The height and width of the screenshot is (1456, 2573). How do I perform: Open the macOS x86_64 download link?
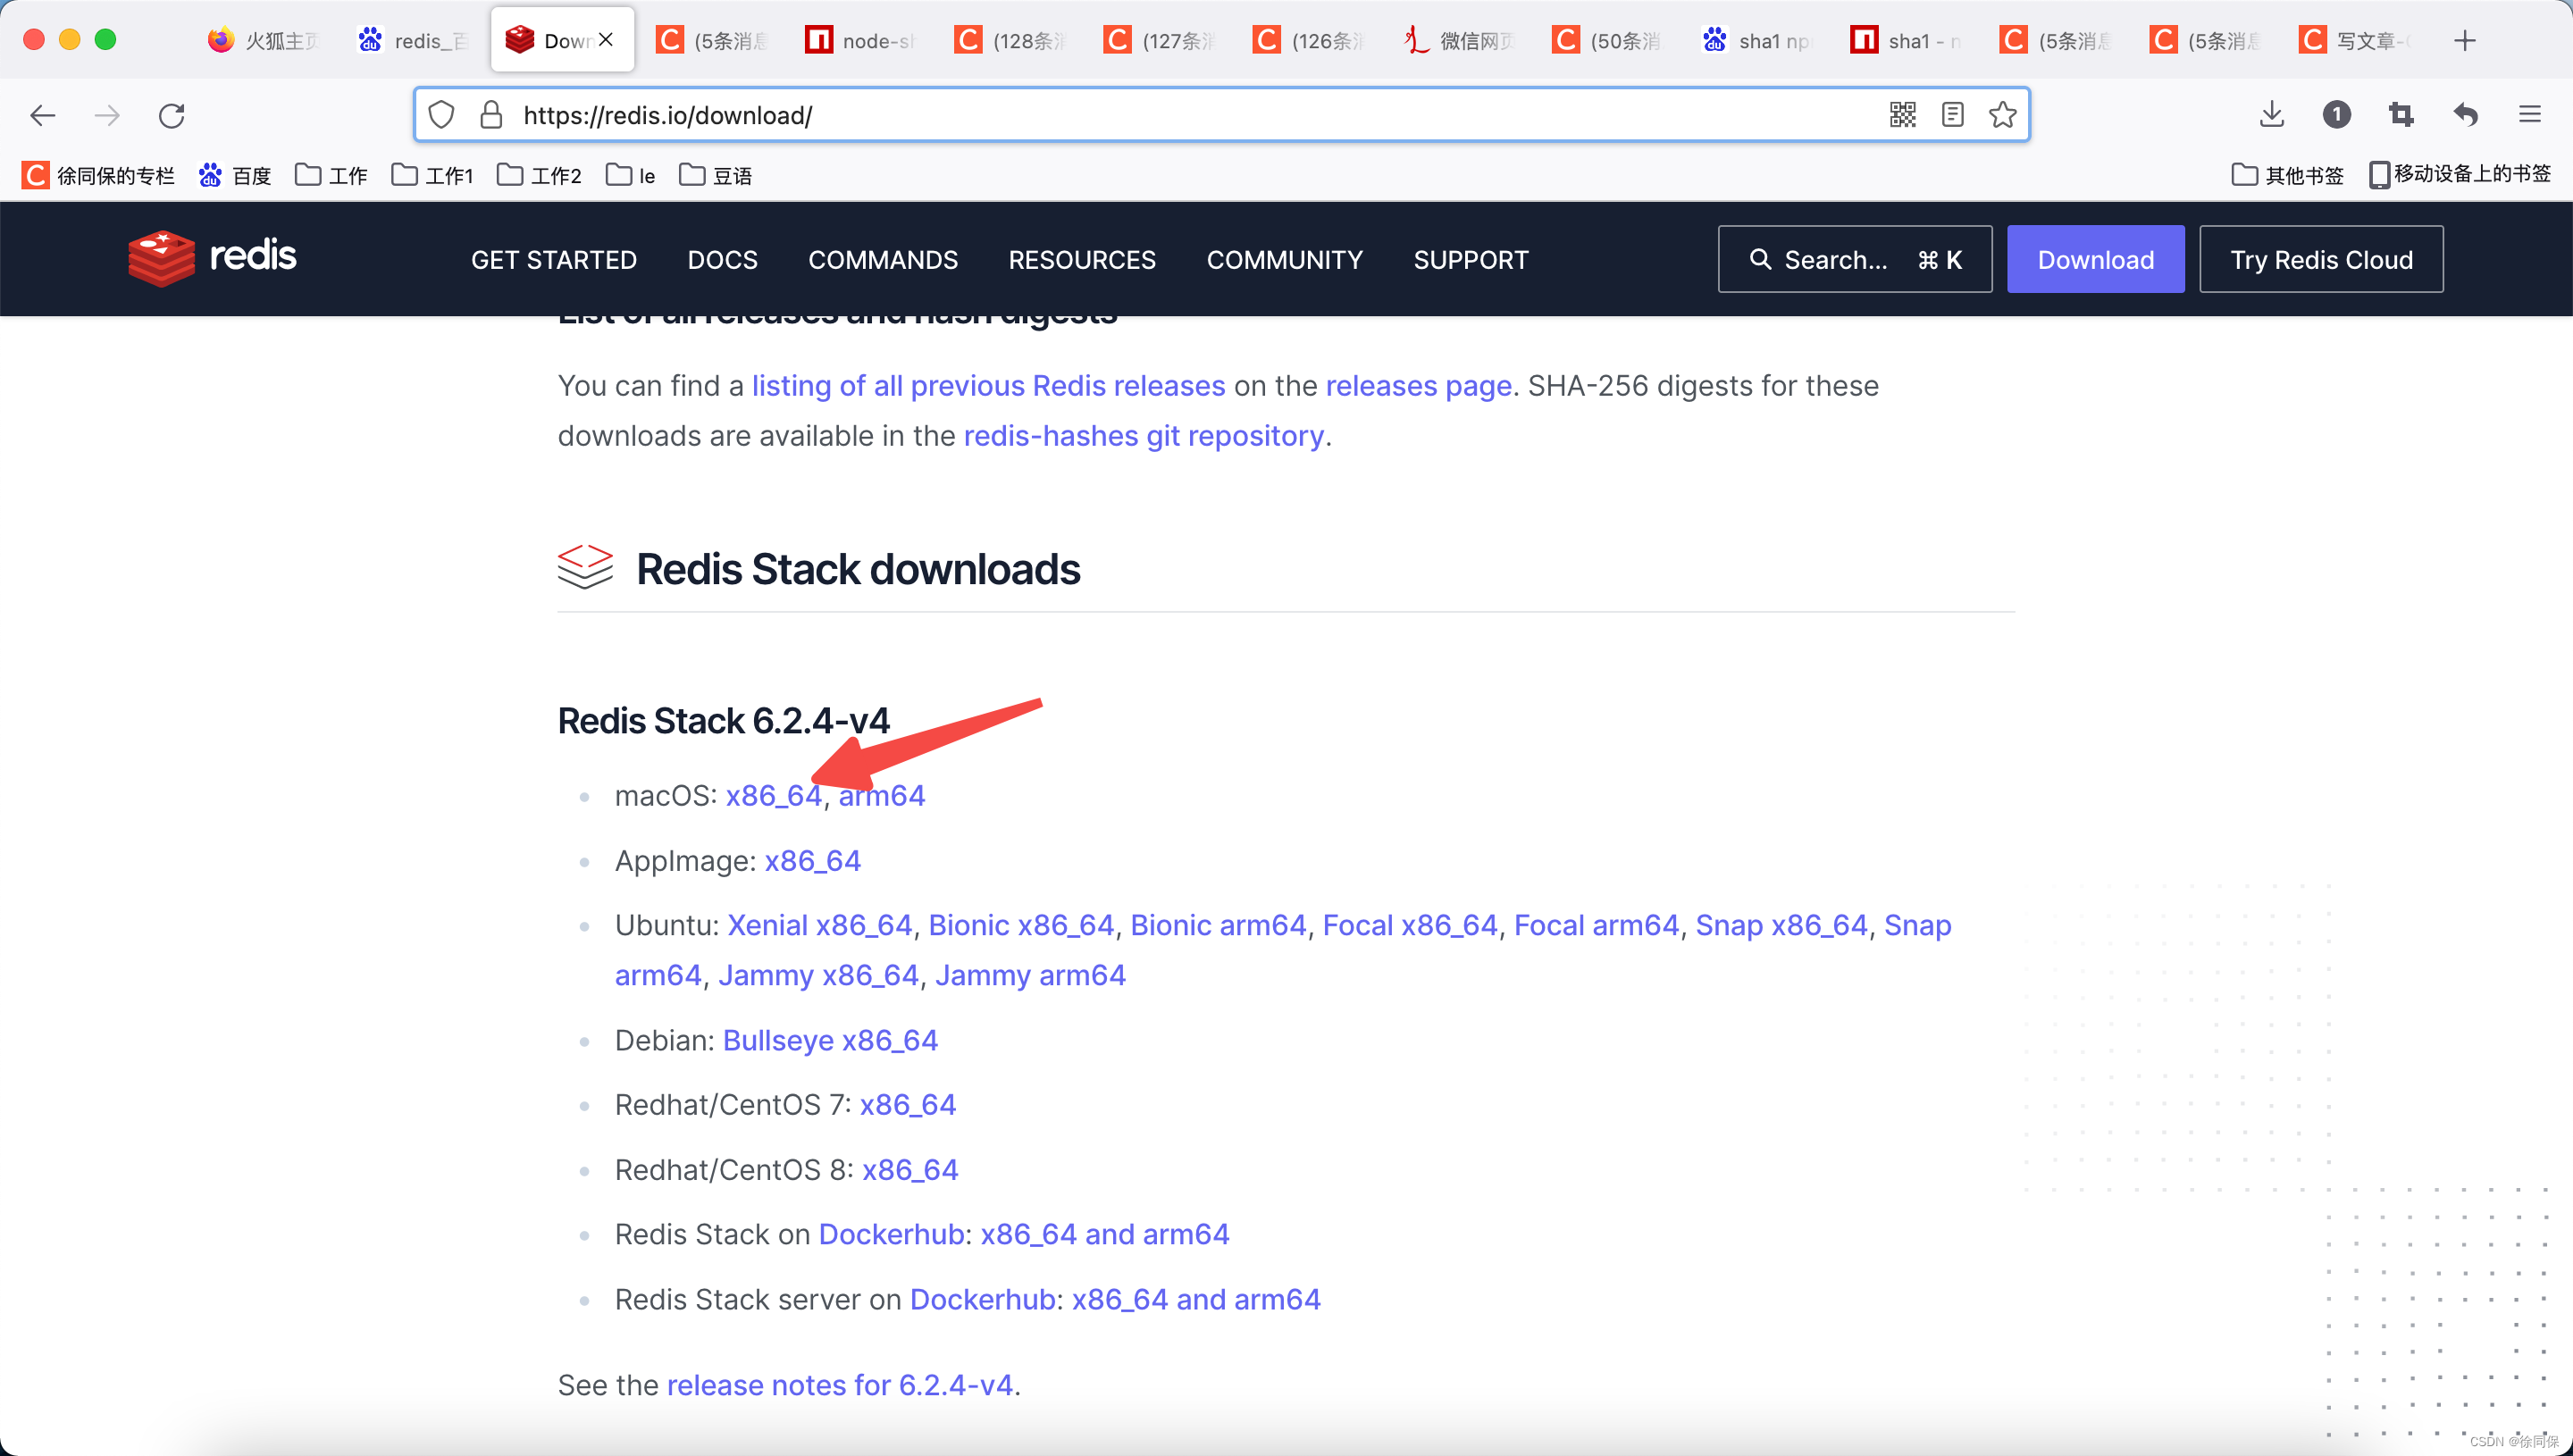pyautogui.click(x=772, y=795)
